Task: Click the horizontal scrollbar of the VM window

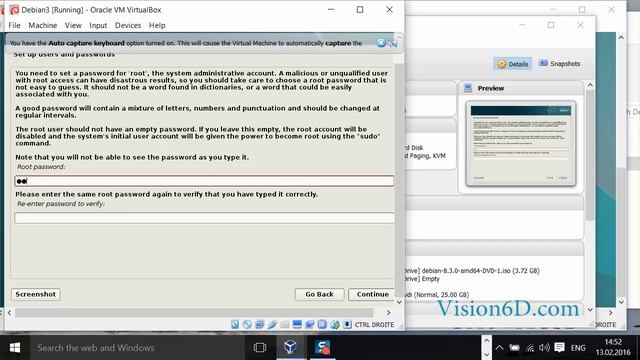Action: 194,313
